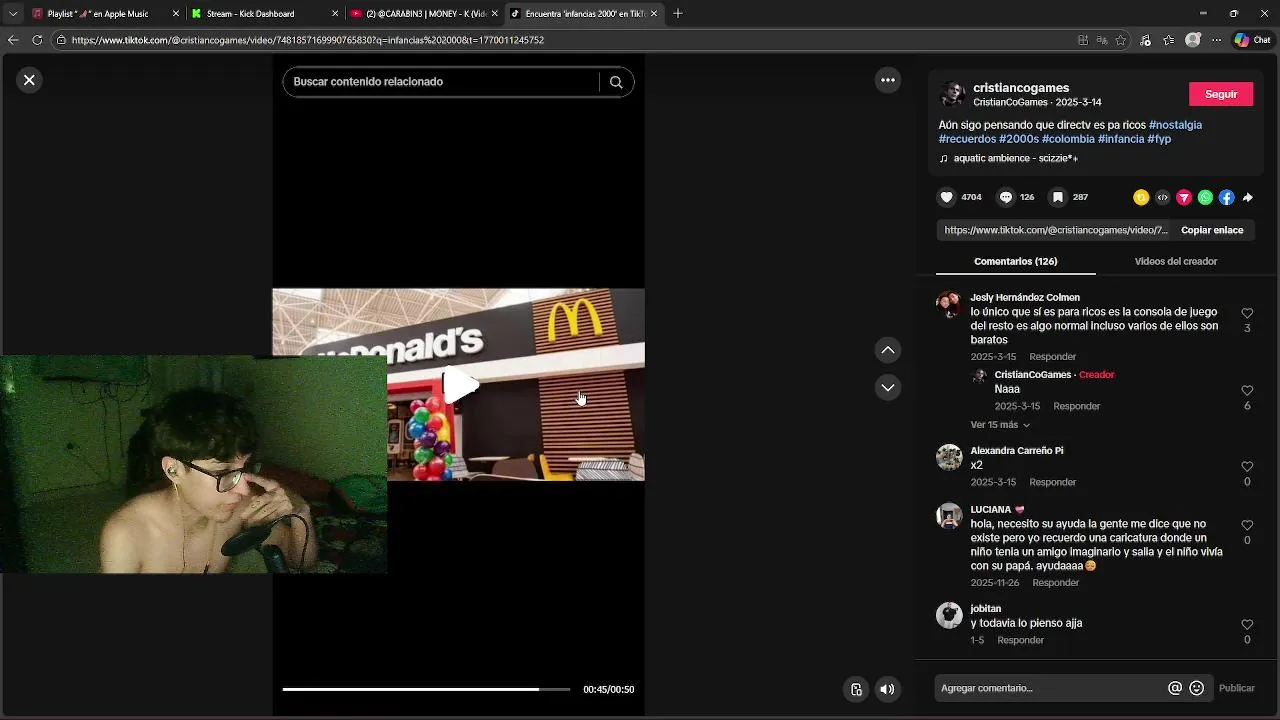Viewport: 1280px width, 720px height.
Task: Click the yellow repost icon
Action: pos(1141,198)
